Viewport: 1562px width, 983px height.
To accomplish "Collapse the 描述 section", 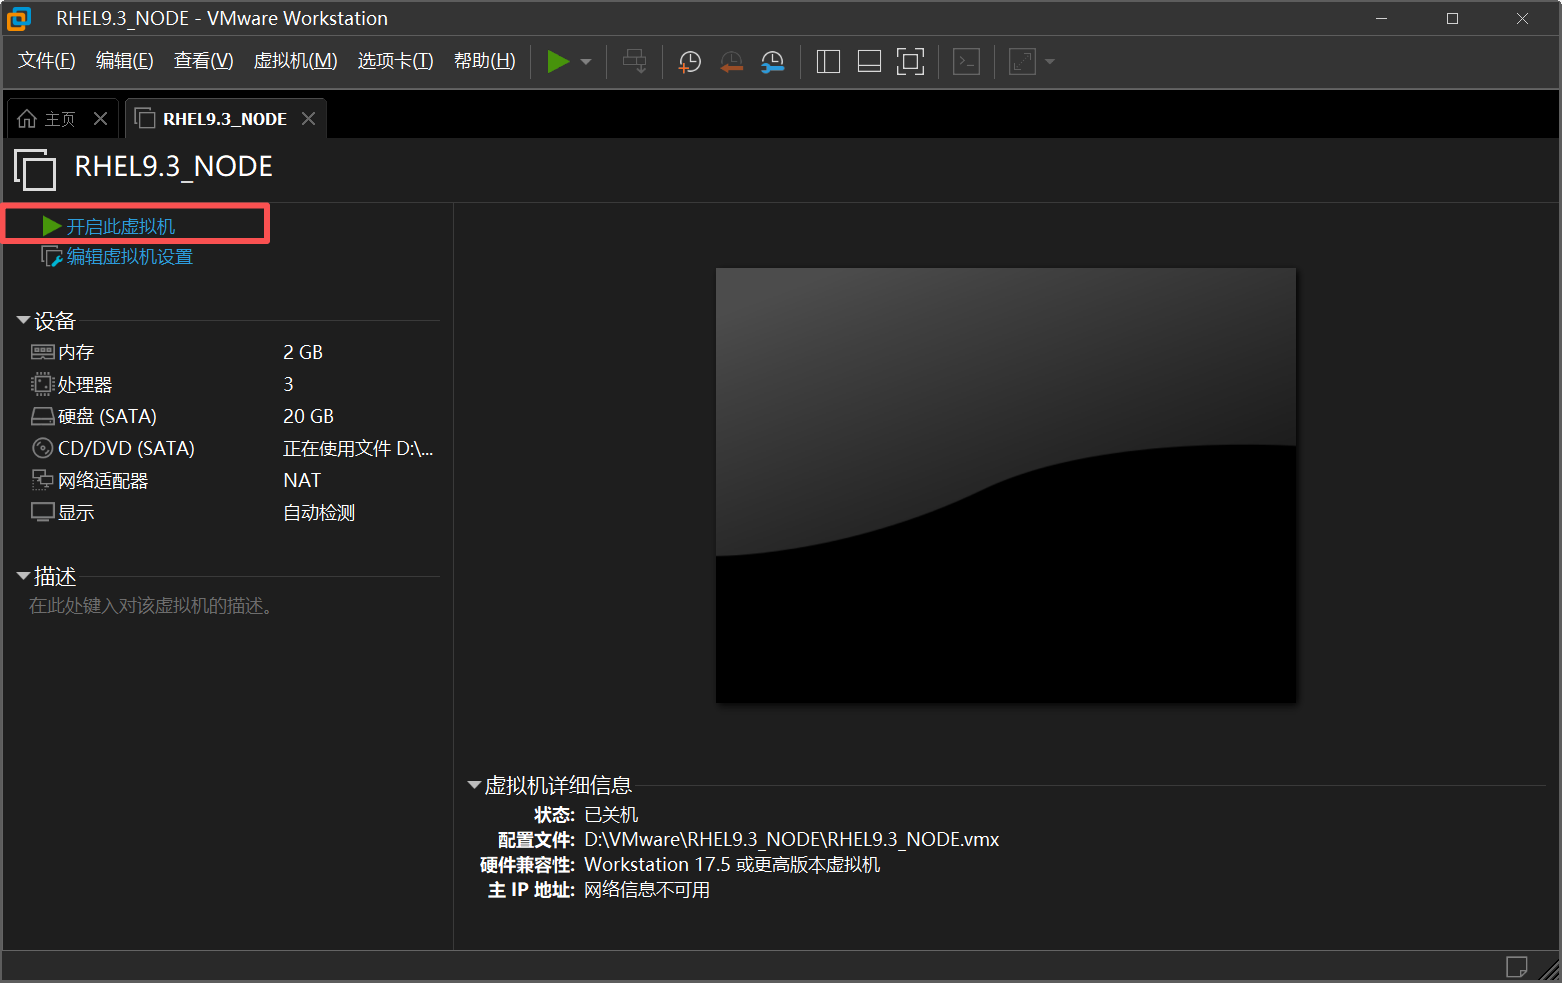I will (x=23, y=577).
